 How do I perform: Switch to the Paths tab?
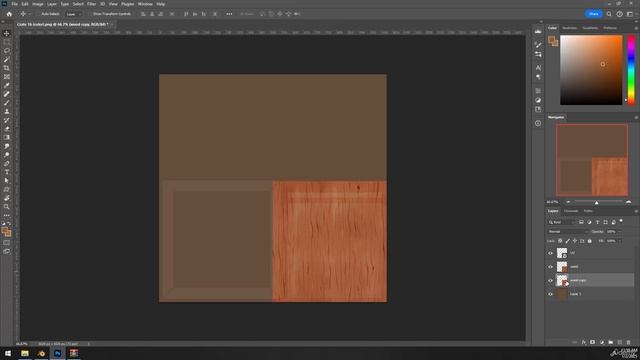pos(588,211)
